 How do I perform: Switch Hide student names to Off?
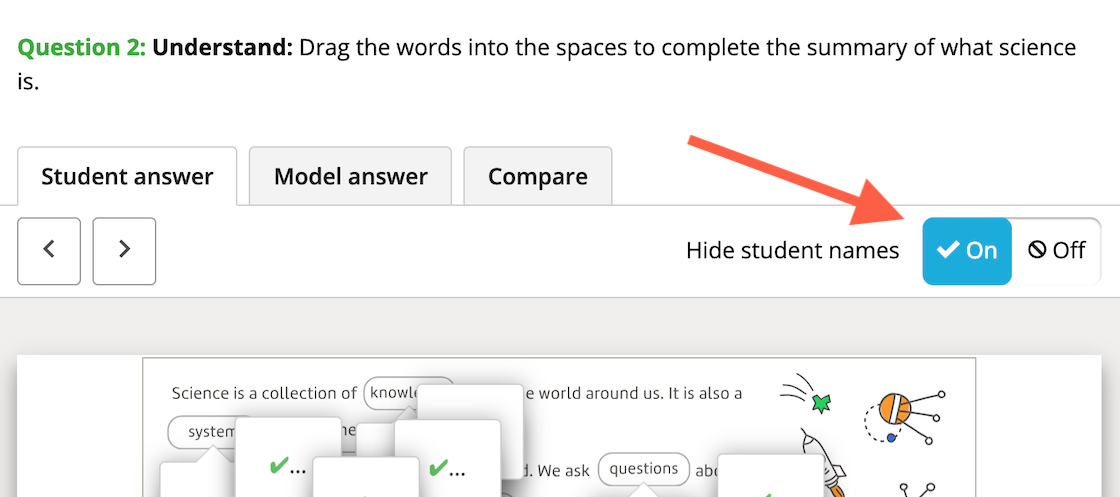(x=1056, y=251)
